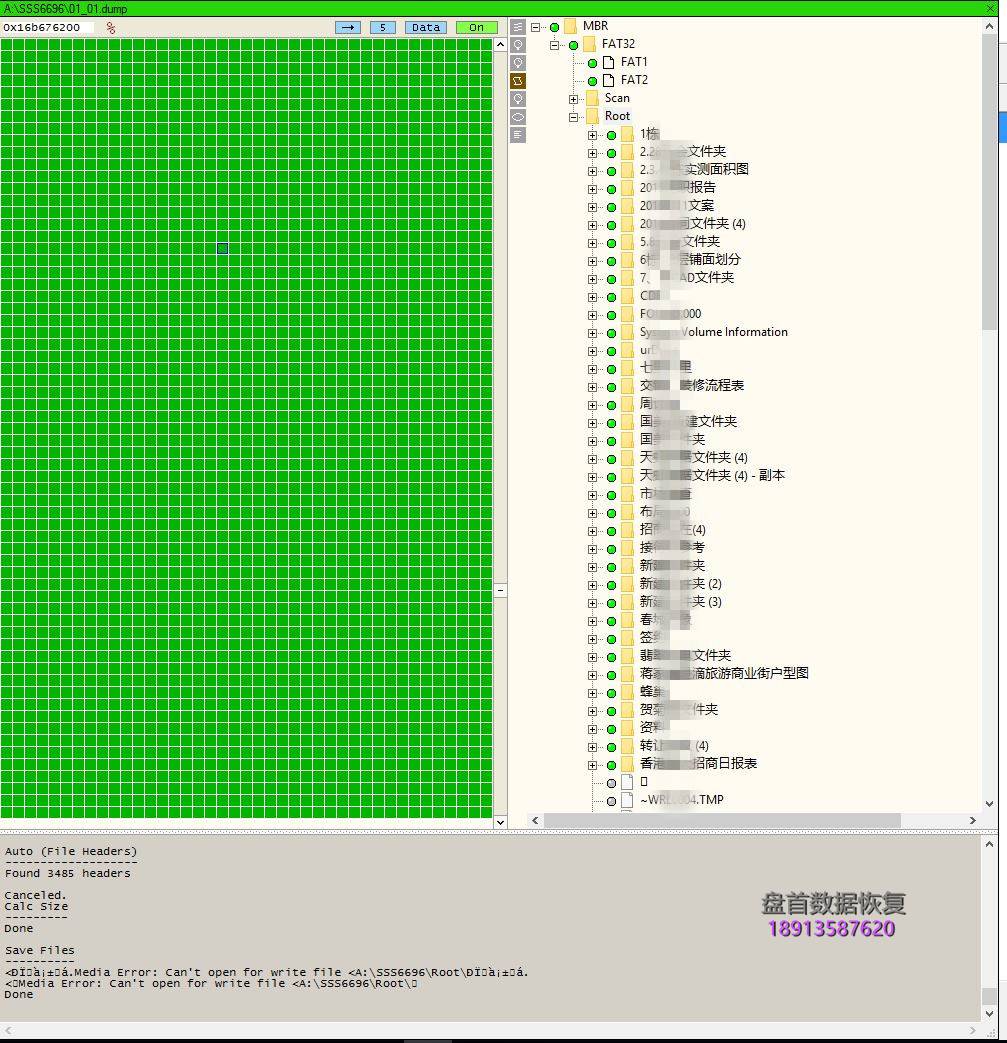Toggle the green On button
Viewport: 1007px width, 1043px height.
coord(476,27)
